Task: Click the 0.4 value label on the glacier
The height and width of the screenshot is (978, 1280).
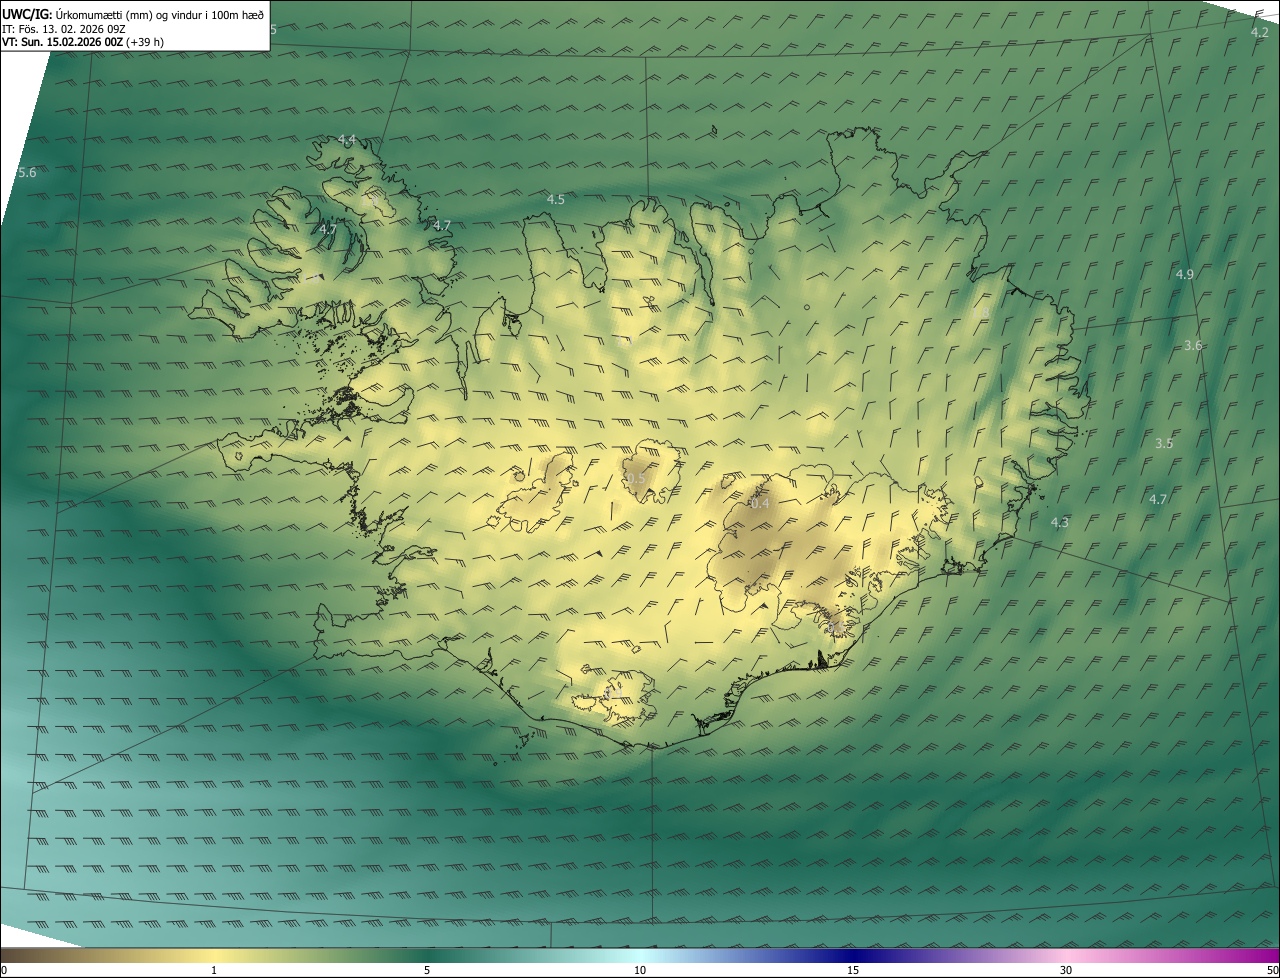Action: point(760,504)
